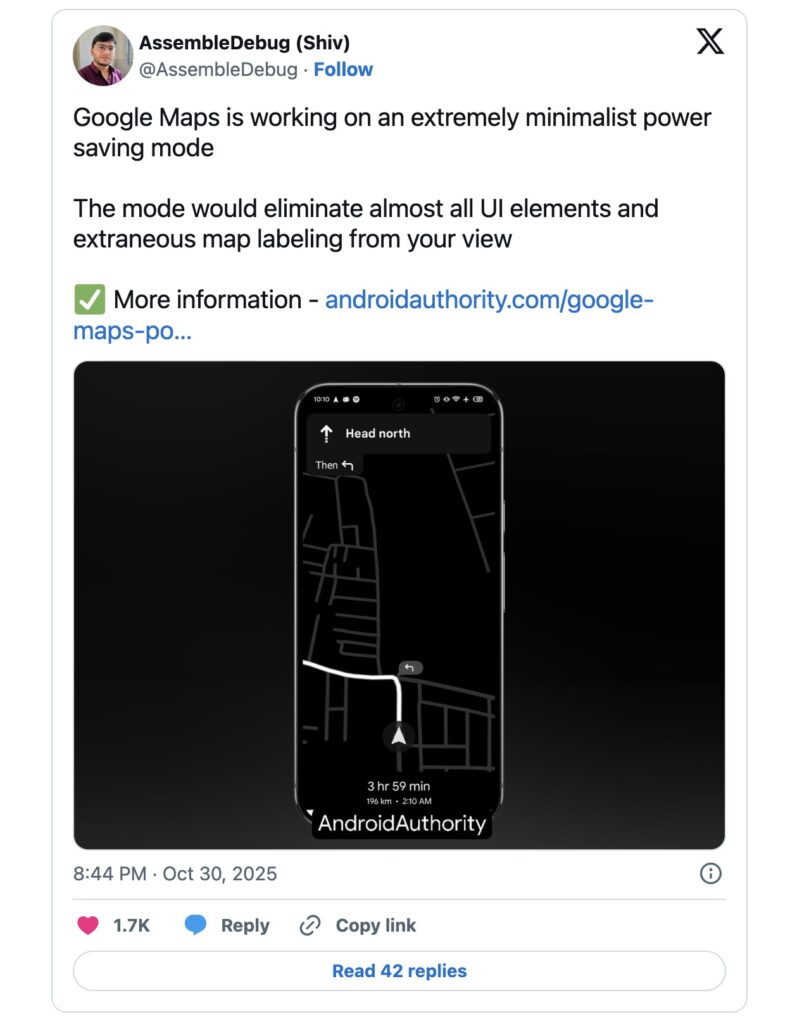Follow the AssembleDebug account
The width and height of the screenshot is (790, 1024).
click(343, 69)
